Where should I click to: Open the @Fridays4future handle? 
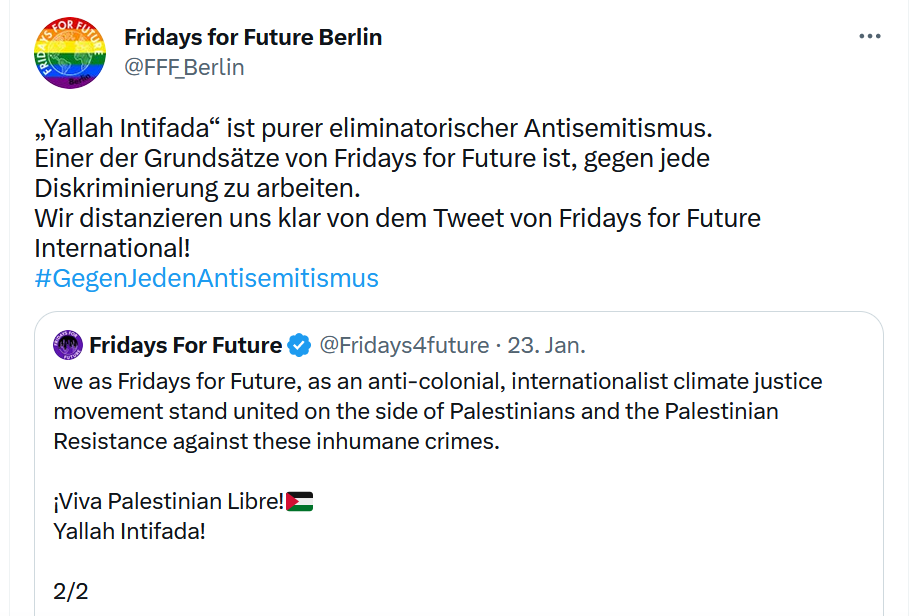pos(403,346)
